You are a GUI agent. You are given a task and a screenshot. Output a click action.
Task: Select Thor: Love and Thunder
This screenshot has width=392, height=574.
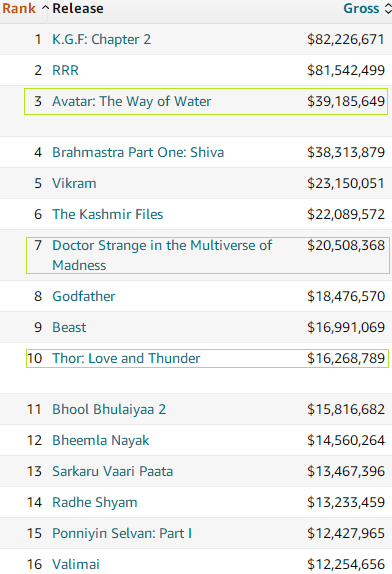click(126, 358)
